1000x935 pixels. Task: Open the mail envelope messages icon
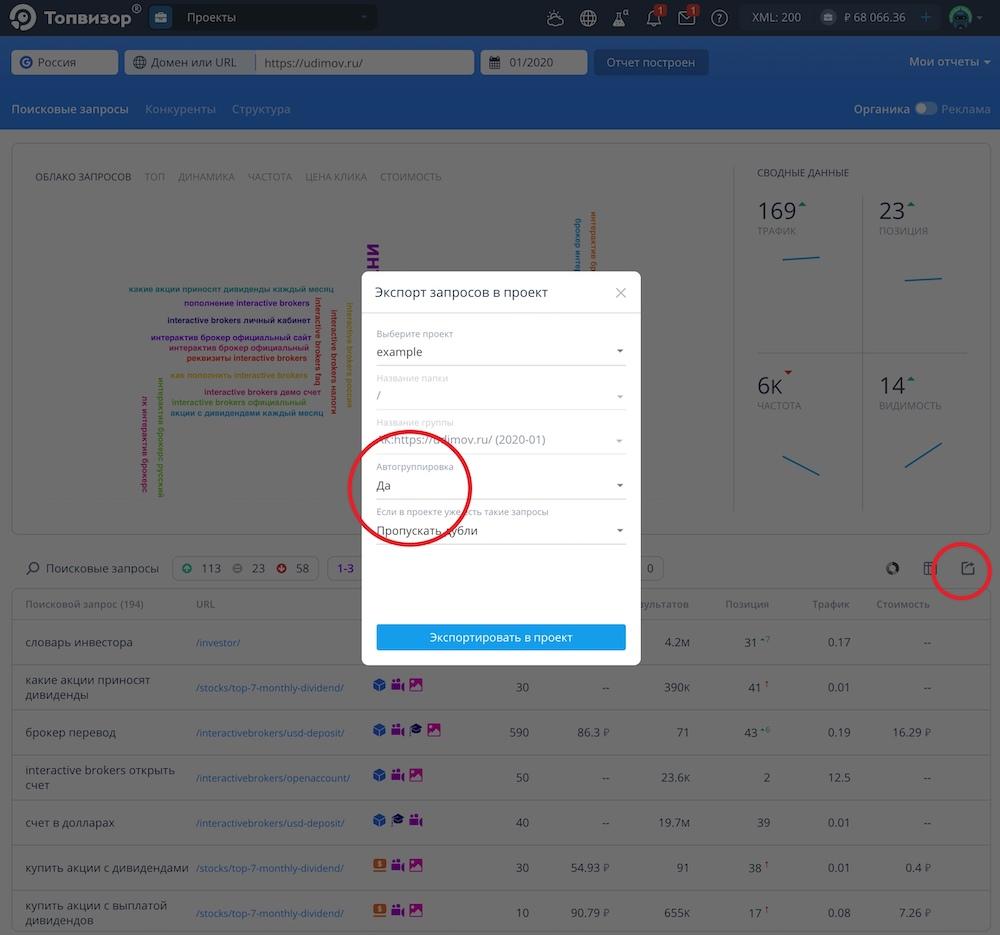coord(686,18)
